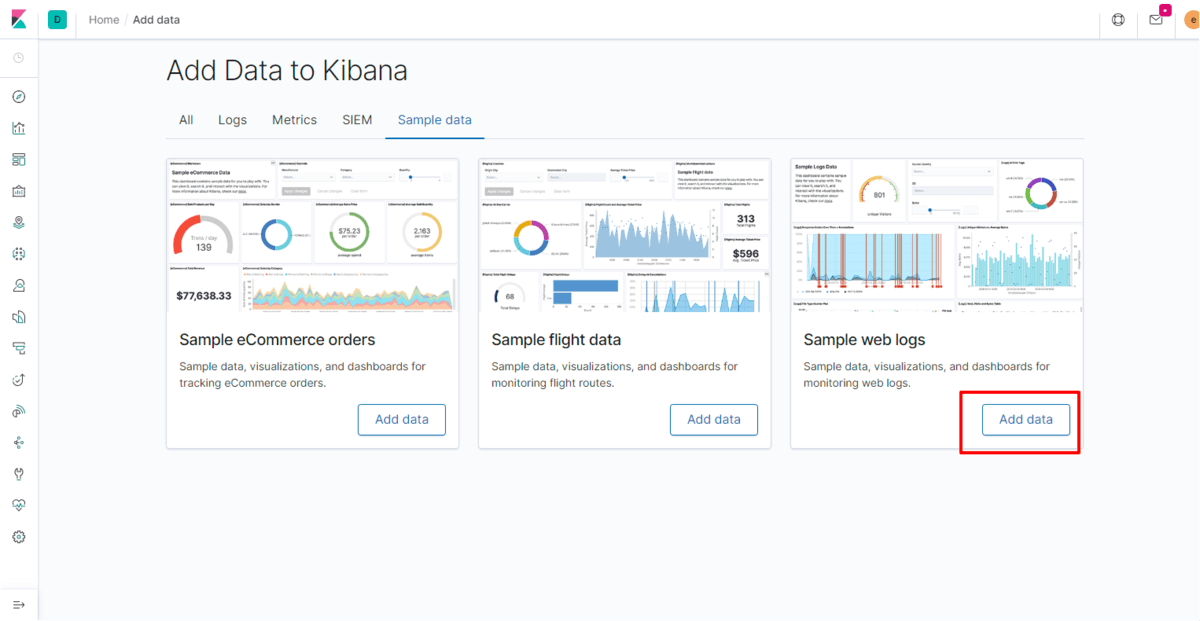The image size is (1200, 621).
Task: Click the Home breadcrumb link
Action: 104,20
